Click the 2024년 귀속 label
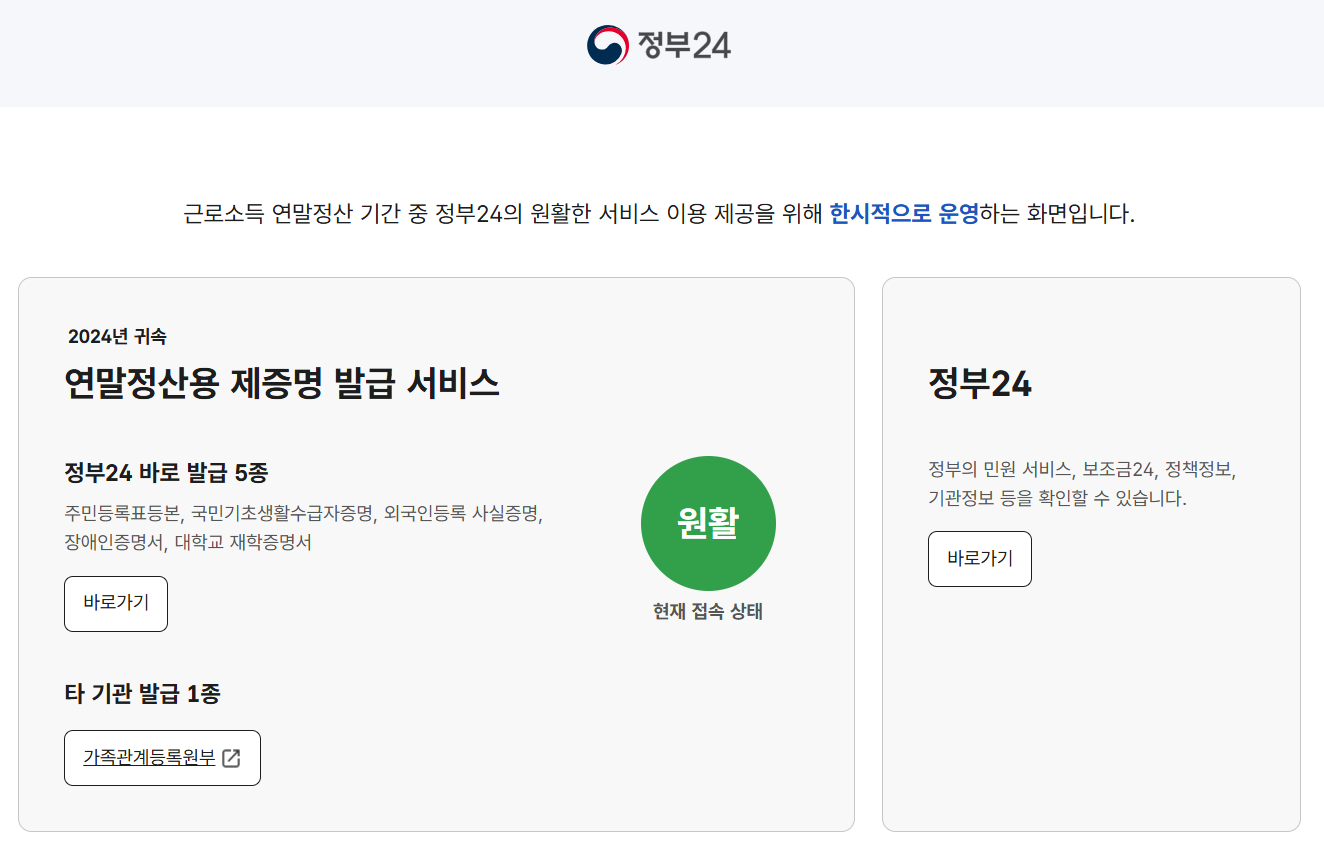This screenshot has height=847, width=1324. (x=117, y=337)
